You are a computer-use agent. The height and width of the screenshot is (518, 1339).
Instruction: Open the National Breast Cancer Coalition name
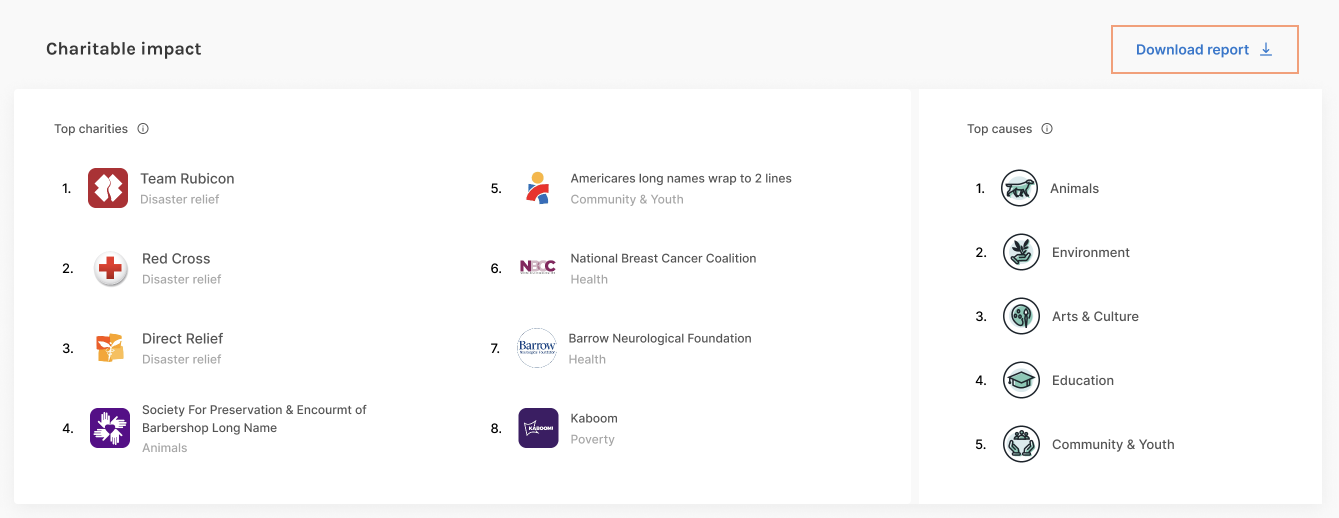[x=663, y=258]
